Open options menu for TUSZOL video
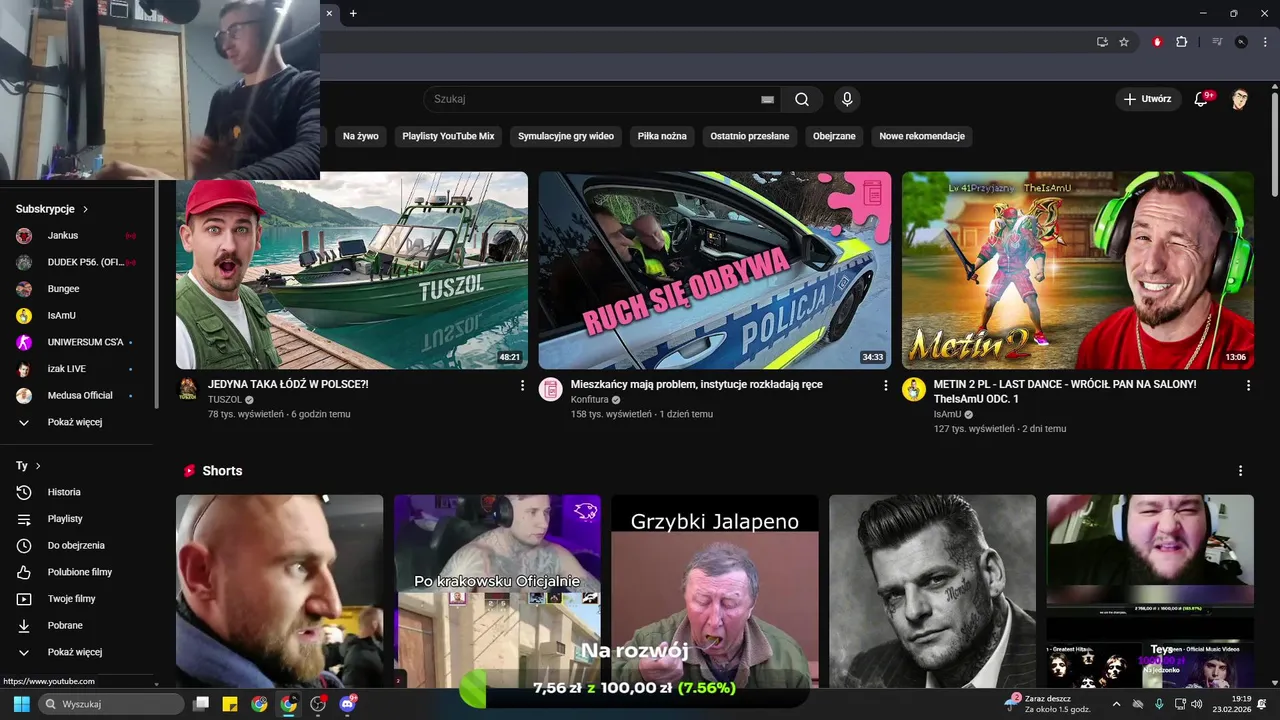 (x=522, y=385)
